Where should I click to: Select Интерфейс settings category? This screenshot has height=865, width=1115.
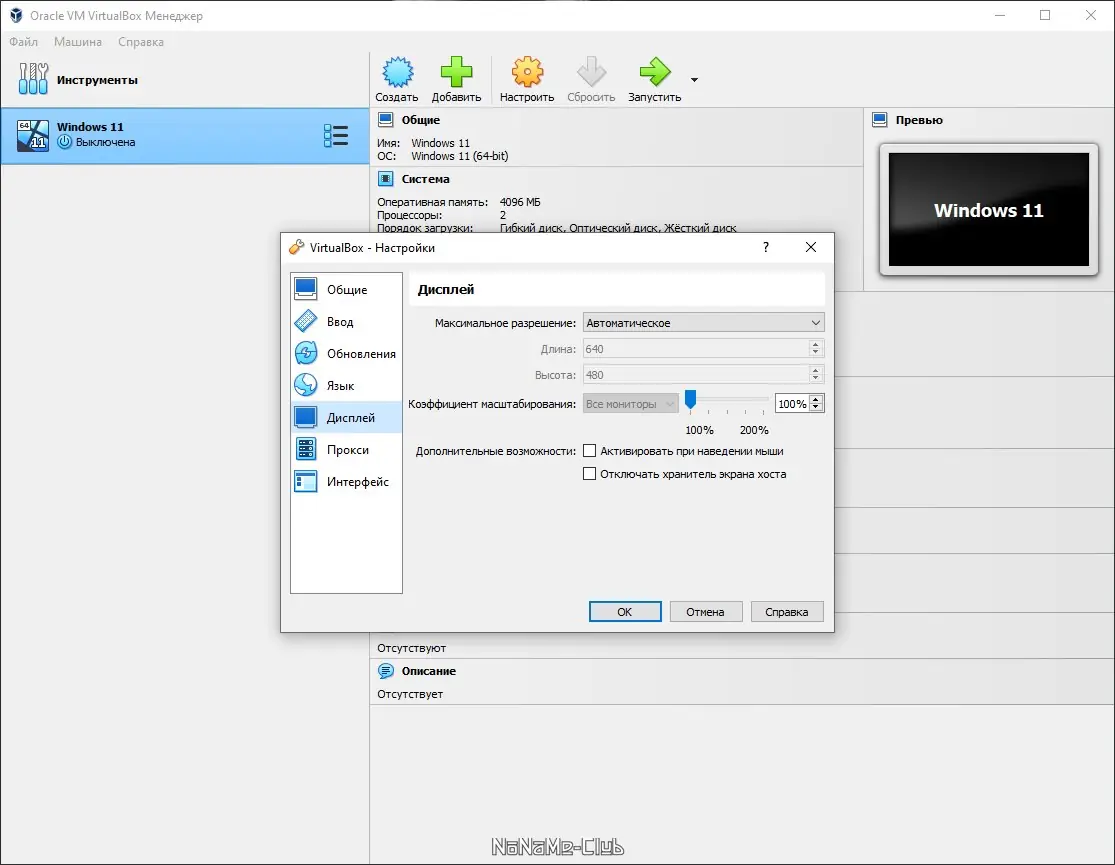coord(346,482)
